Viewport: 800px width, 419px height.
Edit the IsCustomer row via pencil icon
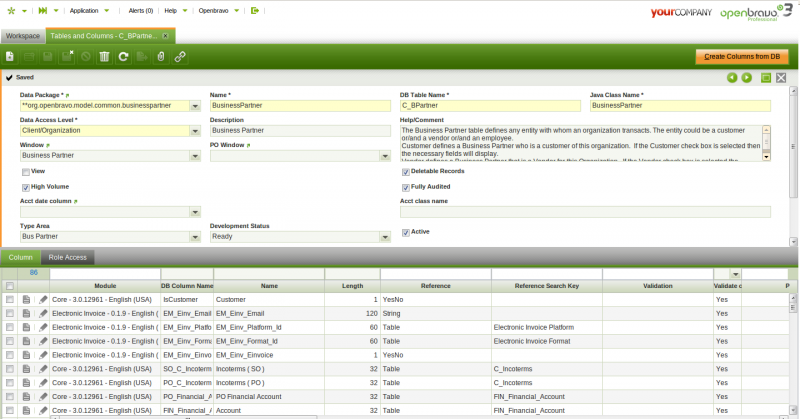pos(43,299)
